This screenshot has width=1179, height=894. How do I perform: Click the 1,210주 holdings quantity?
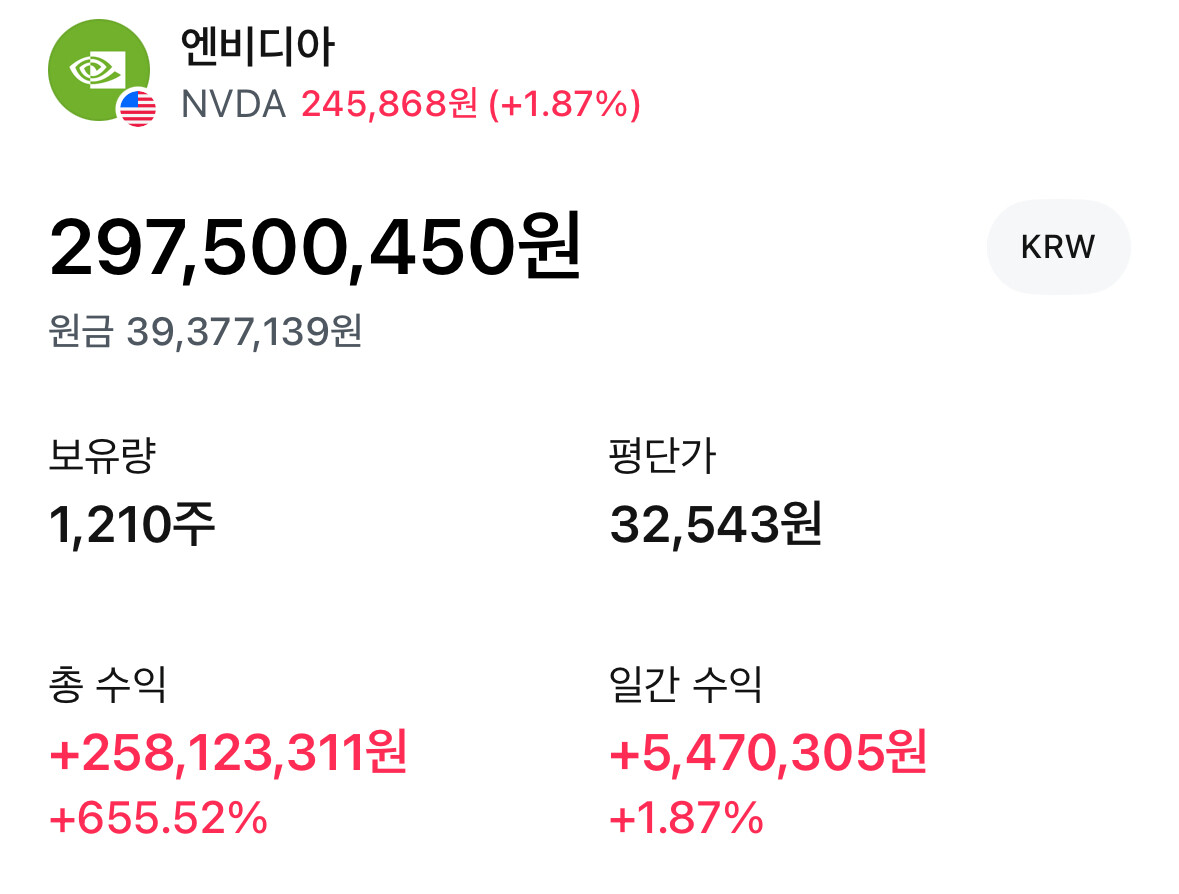(x=132, y=525)
